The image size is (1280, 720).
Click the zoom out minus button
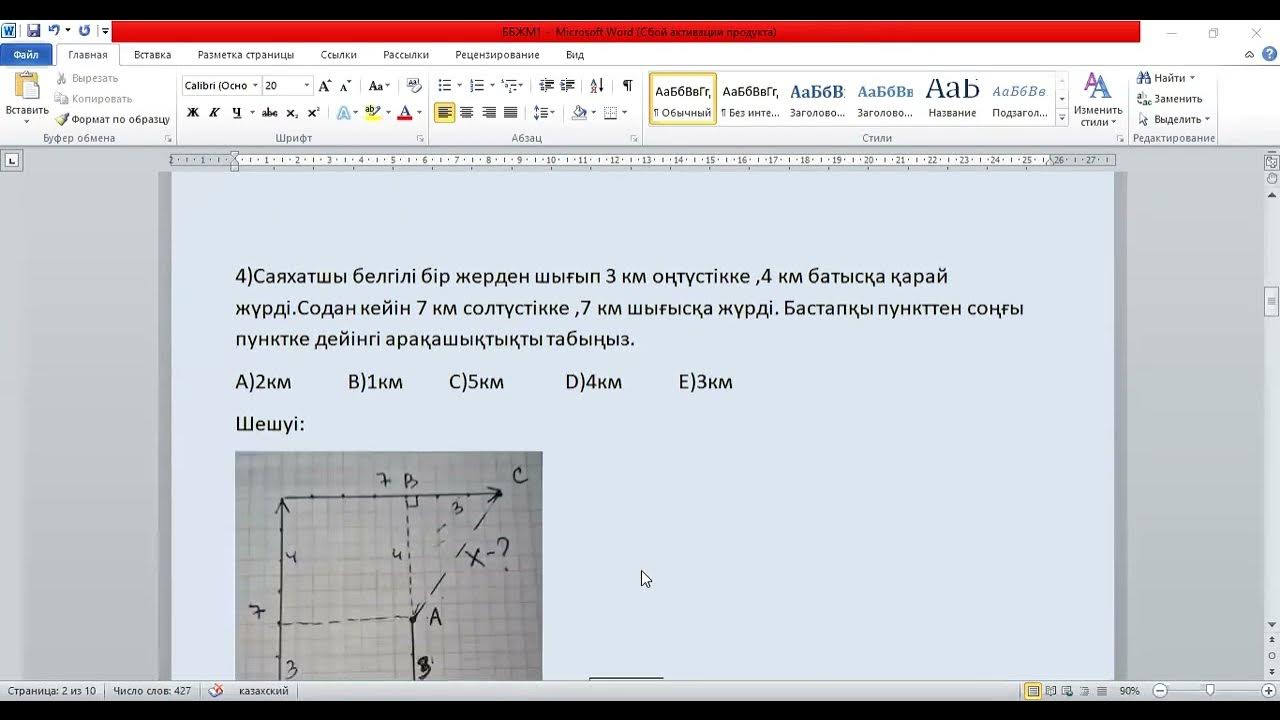1160,691
